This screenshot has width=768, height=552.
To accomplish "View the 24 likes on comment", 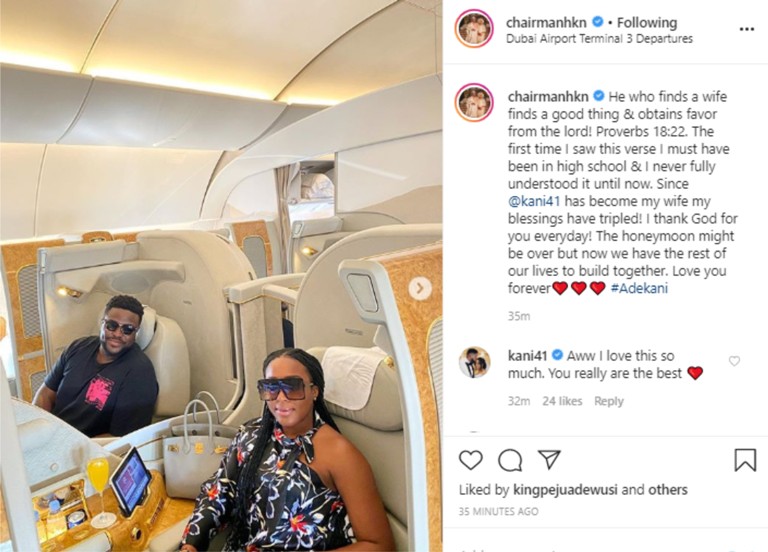I will tap(562, 401).
